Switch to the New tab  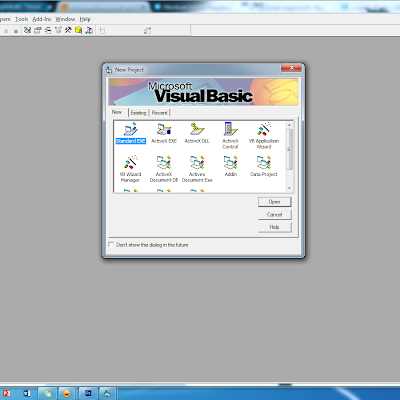[117, 112]
